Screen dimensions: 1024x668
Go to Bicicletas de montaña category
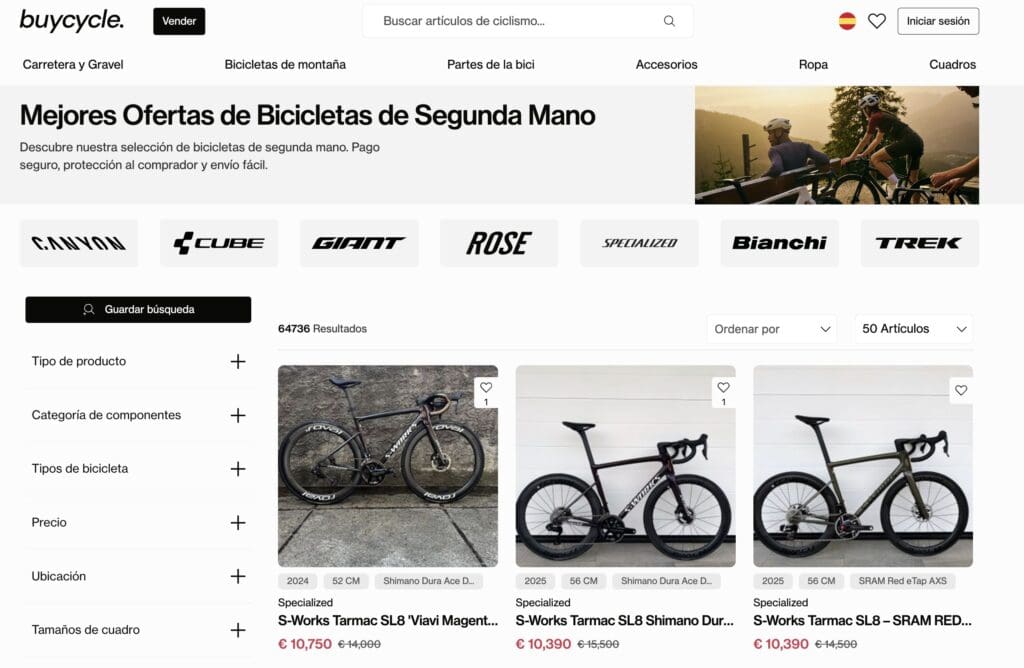[285, 64]
